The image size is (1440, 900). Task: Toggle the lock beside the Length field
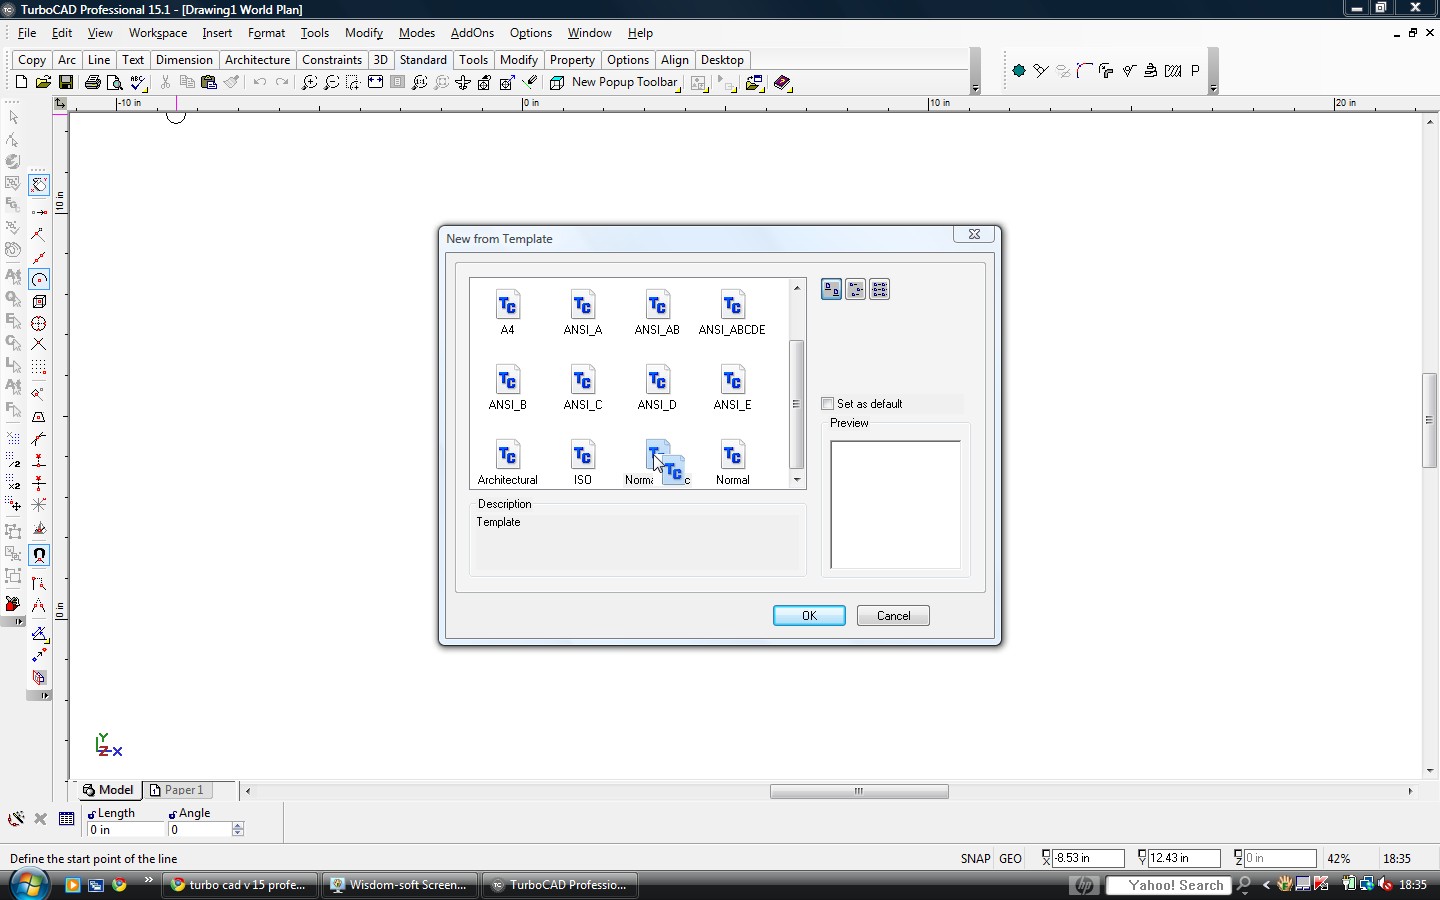point(91,814)
